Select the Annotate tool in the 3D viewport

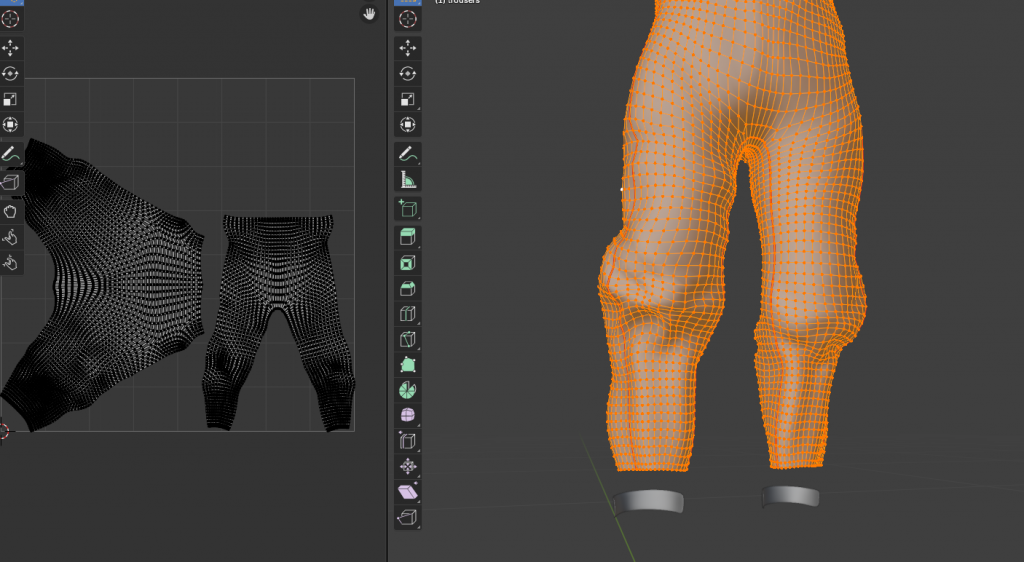coord(408,154)
